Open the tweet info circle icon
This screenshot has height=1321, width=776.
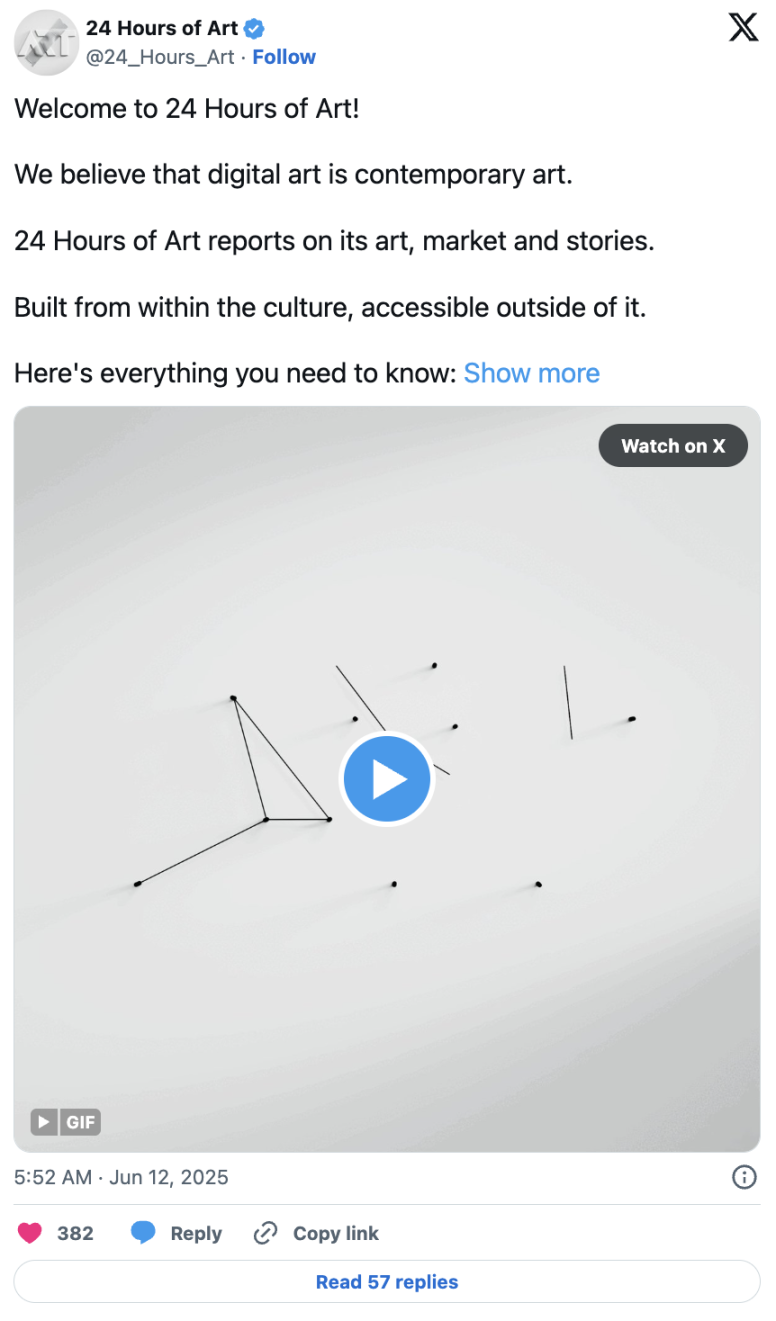[744, 1177]
